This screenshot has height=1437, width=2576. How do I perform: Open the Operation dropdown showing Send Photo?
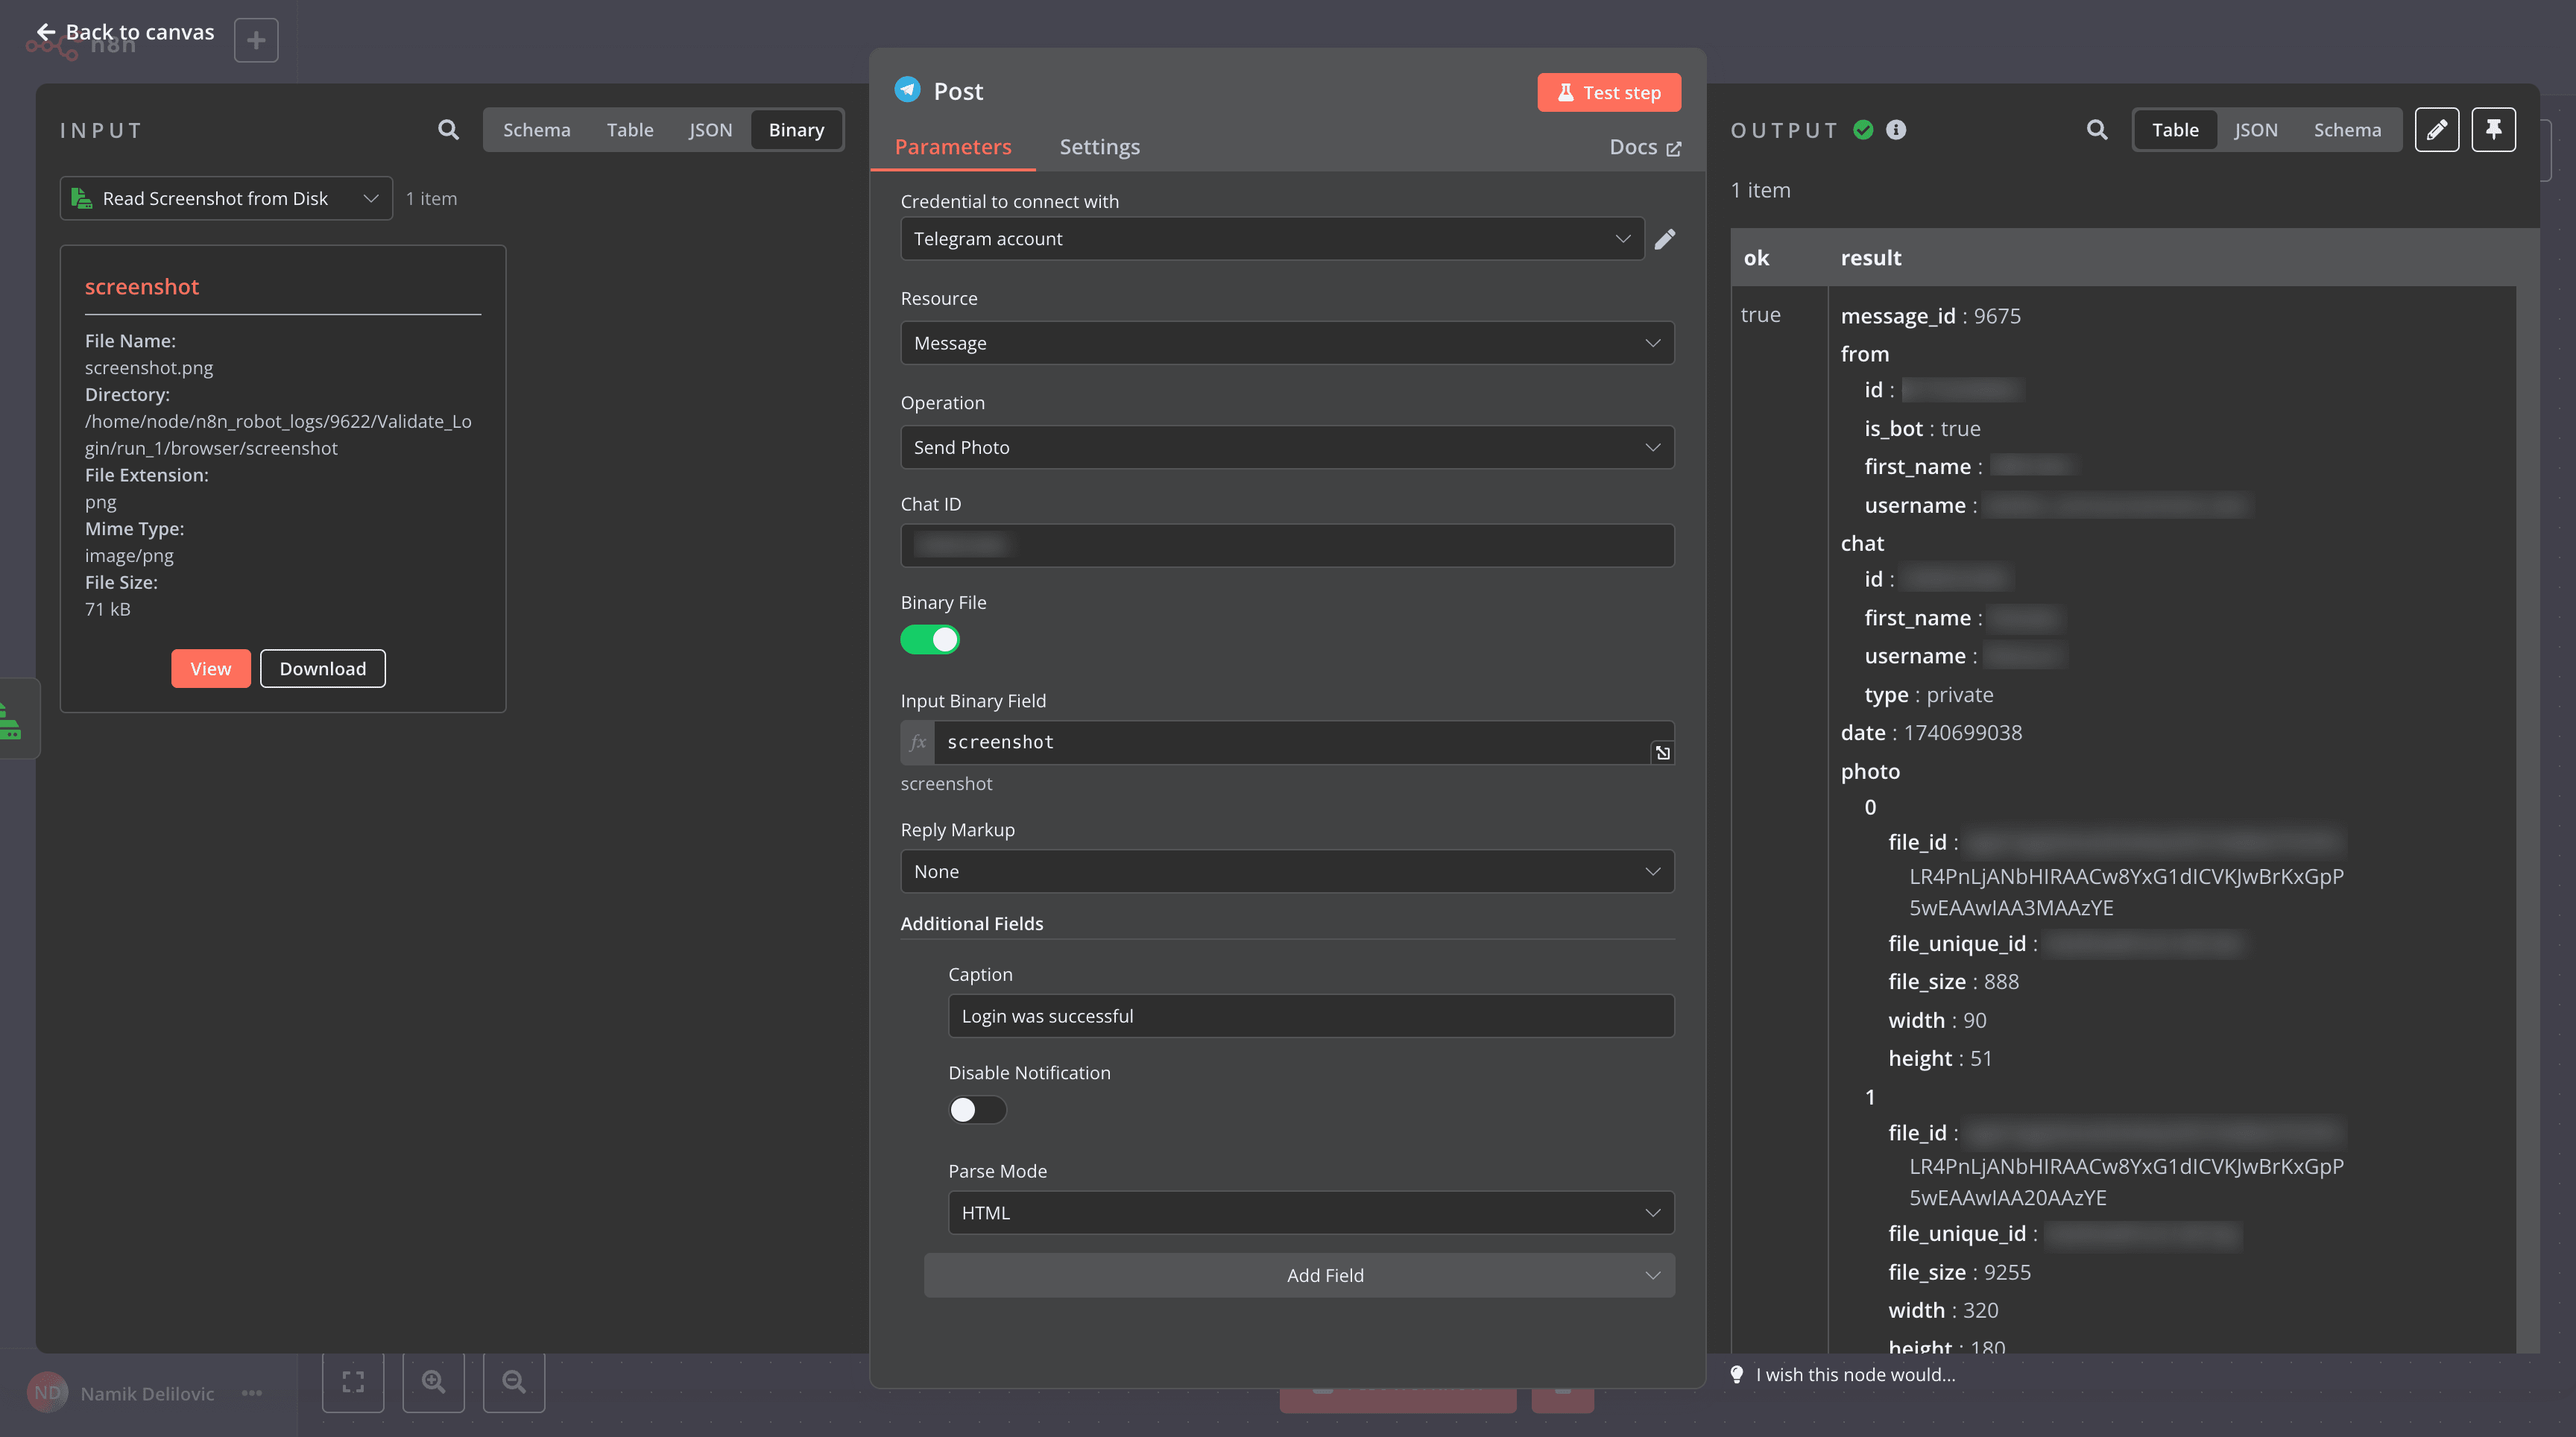point(1287,447)
